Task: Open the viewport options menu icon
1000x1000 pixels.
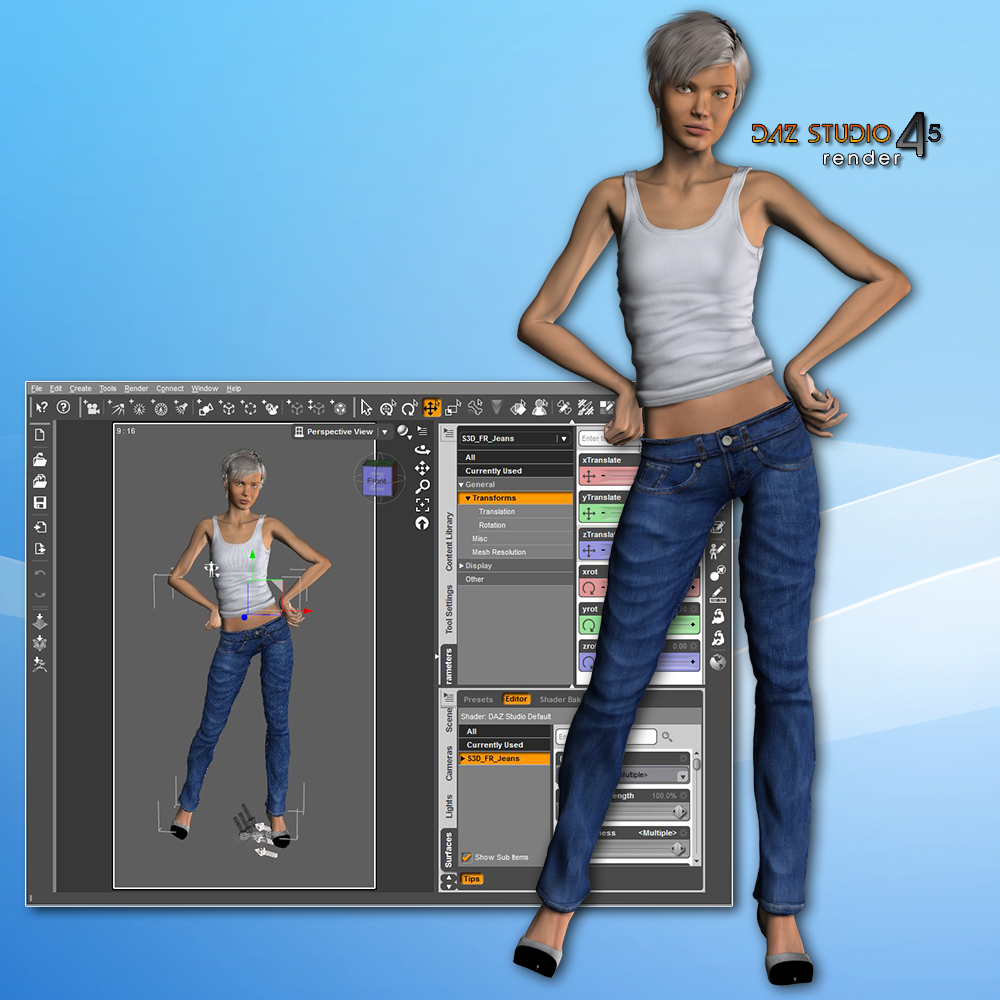Action: point(422,431)
